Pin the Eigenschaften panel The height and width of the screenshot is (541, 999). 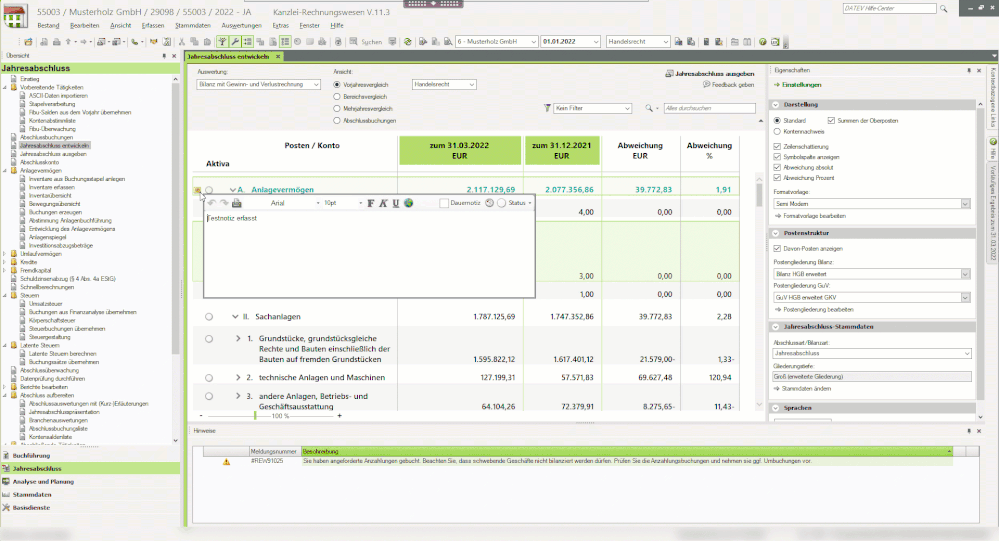click(x=969, y=71)
